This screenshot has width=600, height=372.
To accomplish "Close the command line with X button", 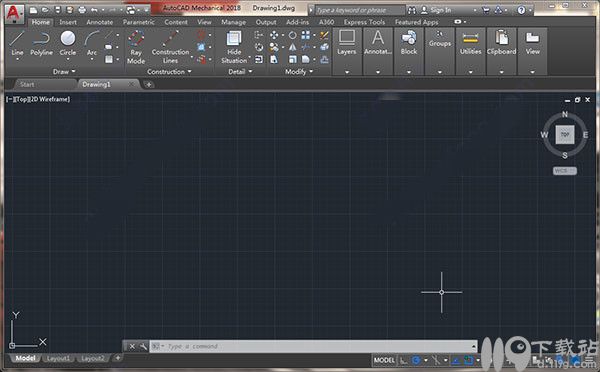I will [132, 346].
